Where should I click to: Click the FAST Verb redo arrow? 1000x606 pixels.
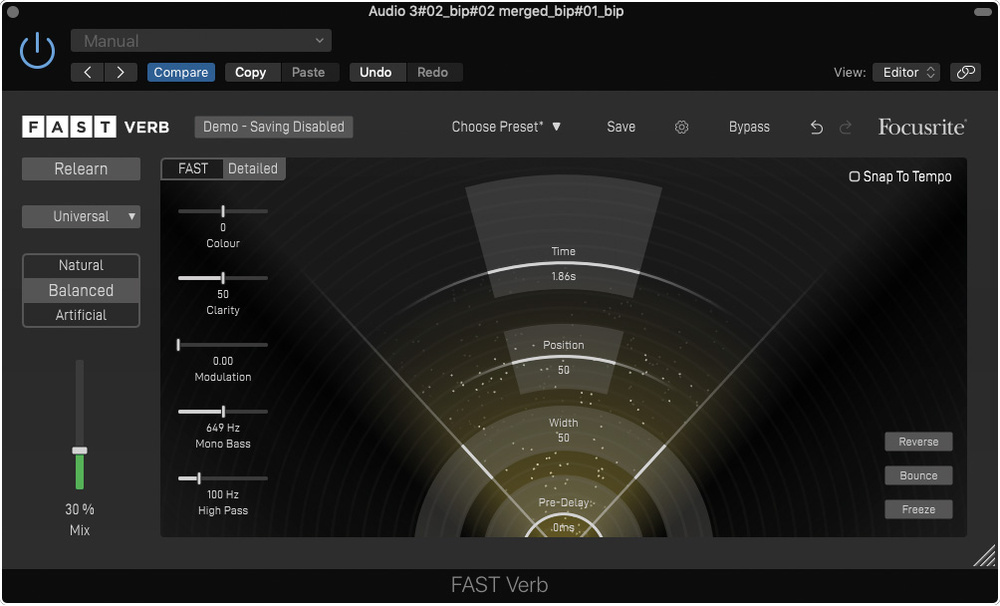[x=846, y=127]
